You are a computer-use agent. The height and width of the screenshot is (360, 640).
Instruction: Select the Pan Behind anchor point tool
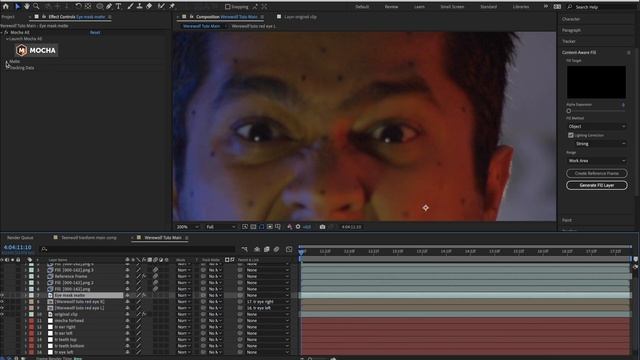point(88,6)
